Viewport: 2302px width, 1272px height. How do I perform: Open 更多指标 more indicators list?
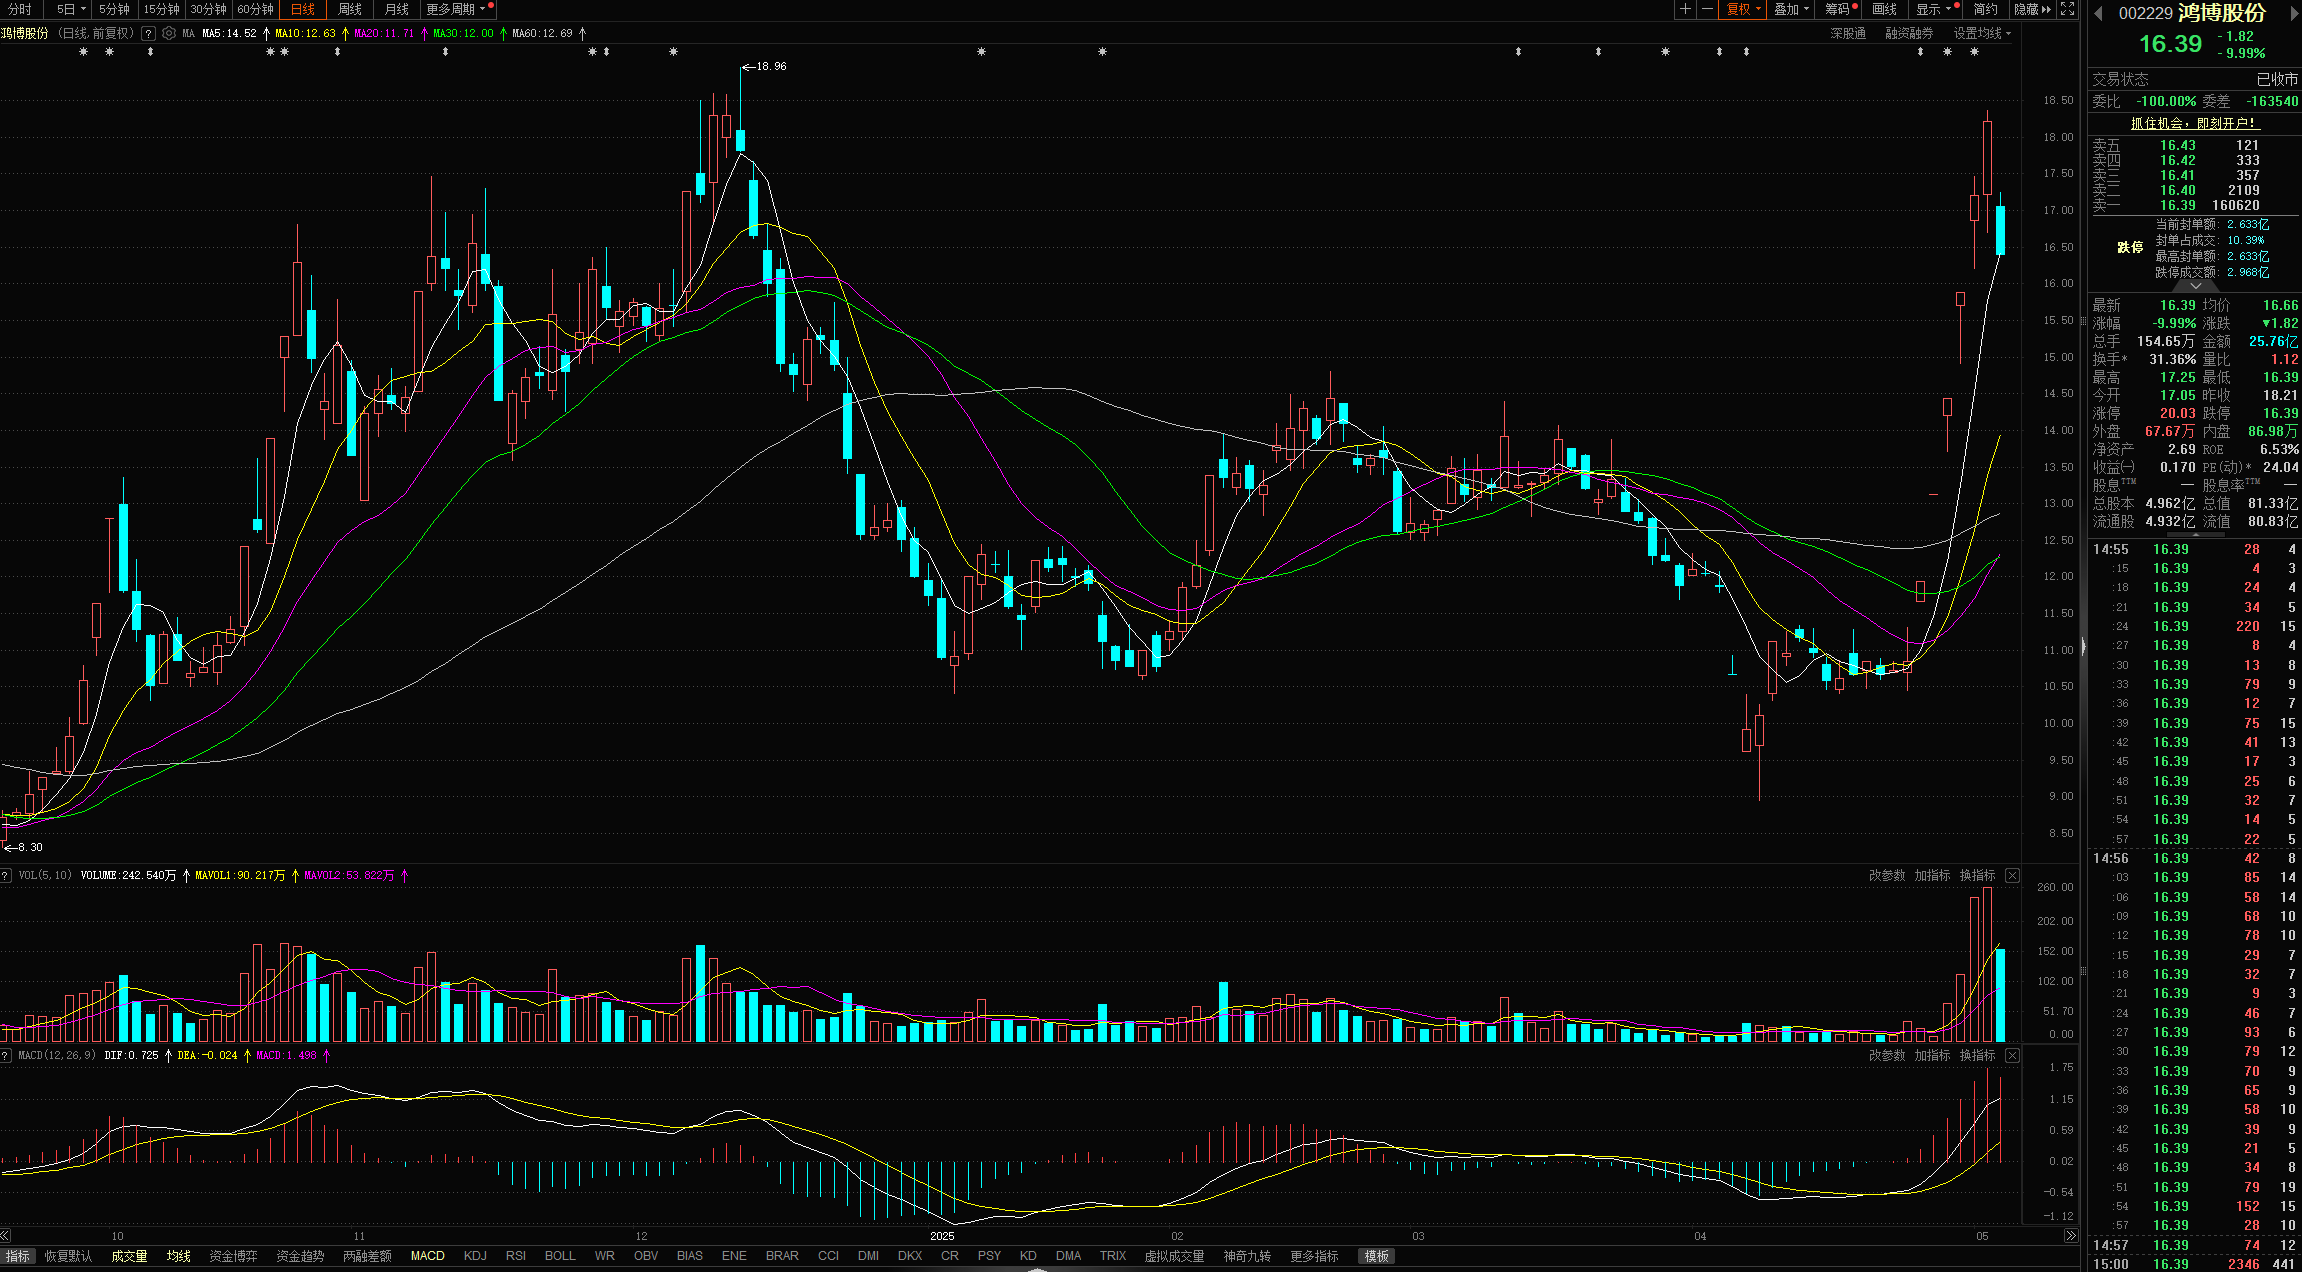pyautogui.click(x=1314, y=1256)
